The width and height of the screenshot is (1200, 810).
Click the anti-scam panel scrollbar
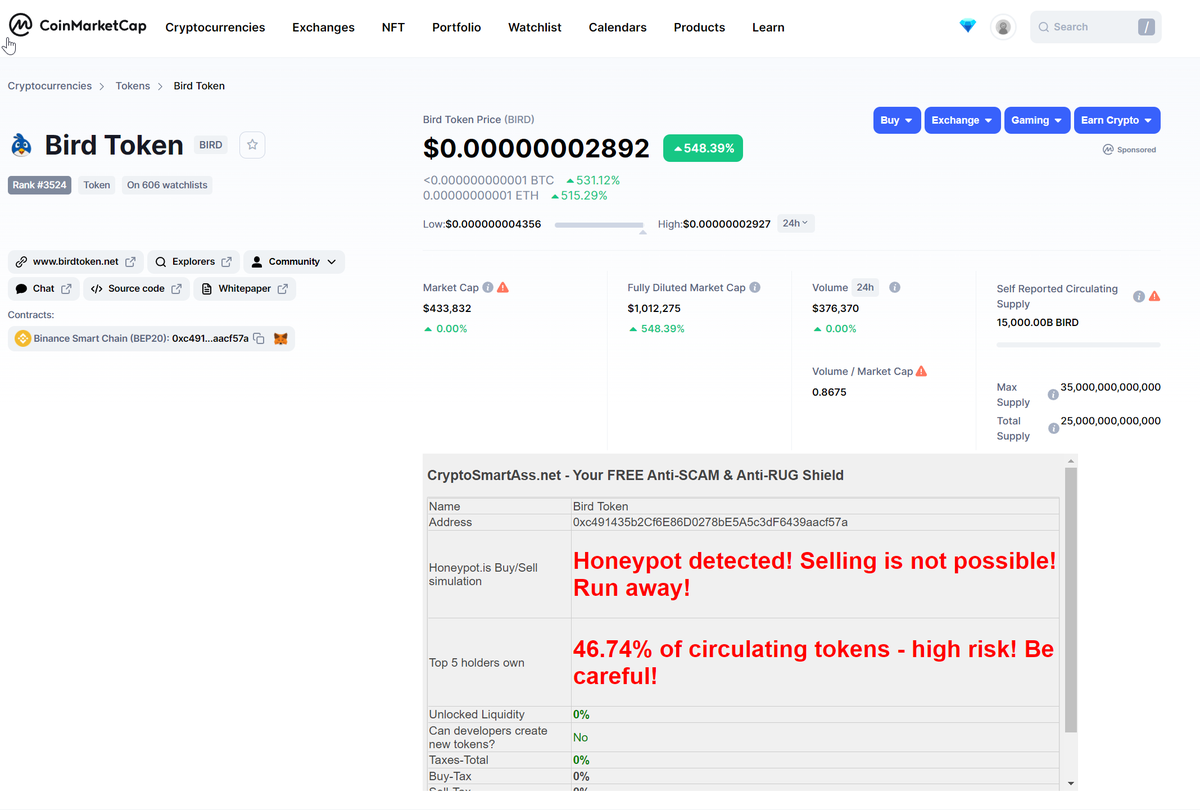[x=1071, y=599]
